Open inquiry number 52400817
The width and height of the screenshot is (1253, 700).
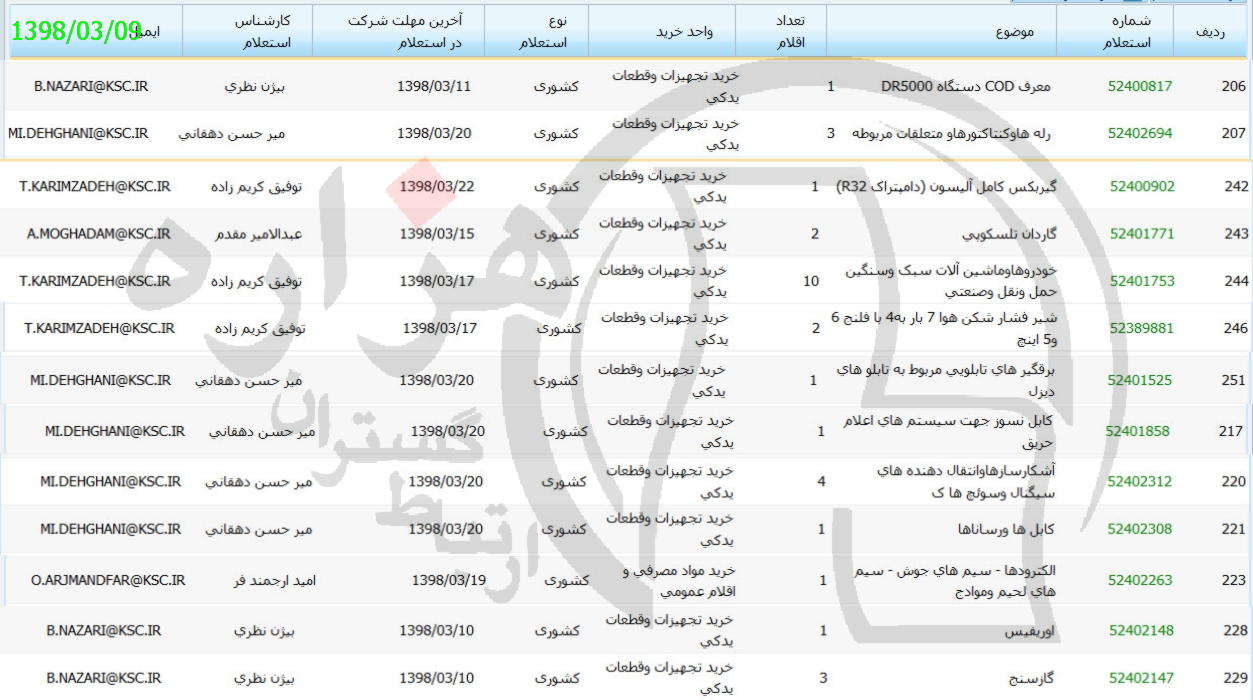(1140, 86)
